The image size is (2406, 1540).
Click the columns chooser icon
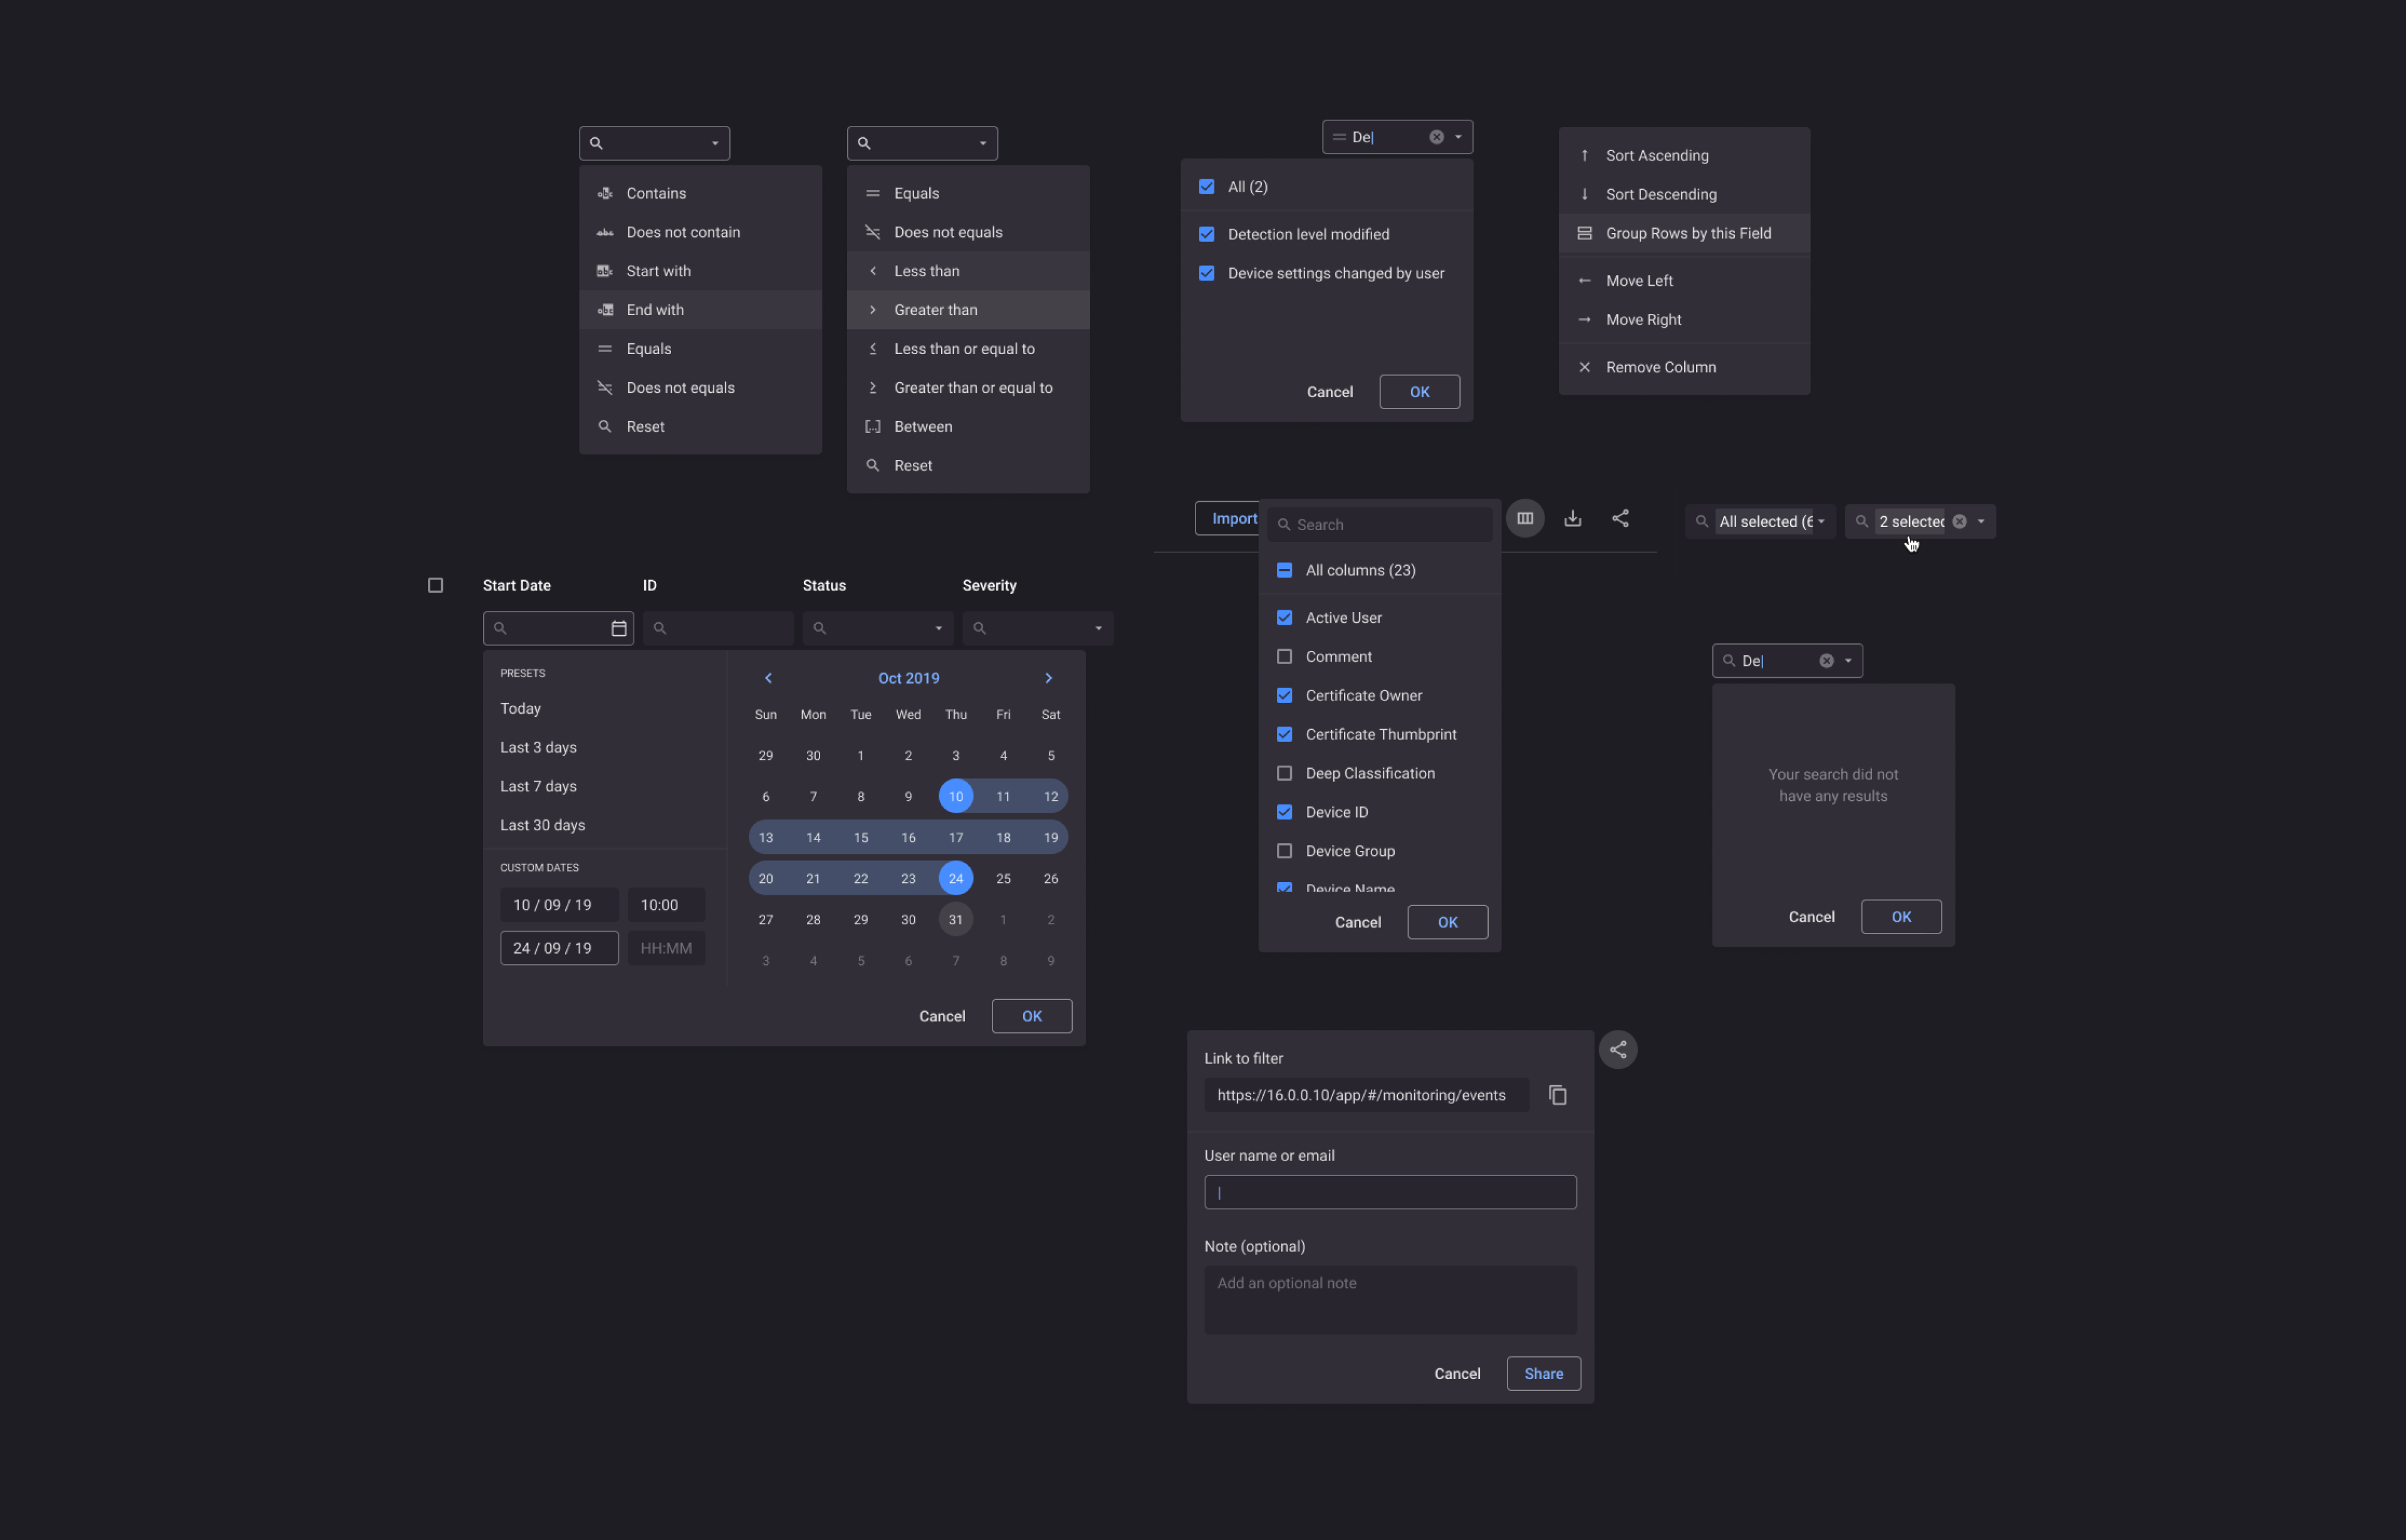point(1524,518)
